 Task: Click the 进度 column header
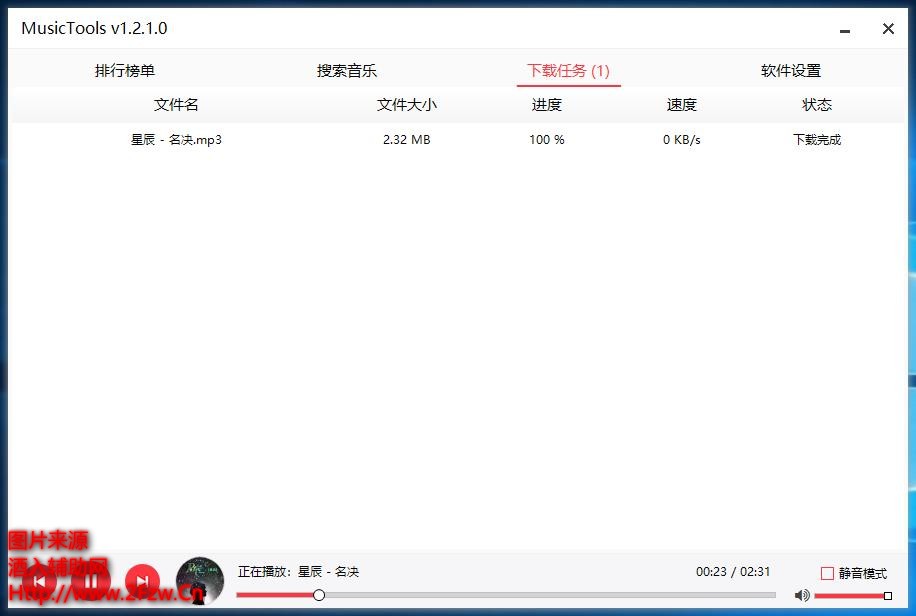547,105
